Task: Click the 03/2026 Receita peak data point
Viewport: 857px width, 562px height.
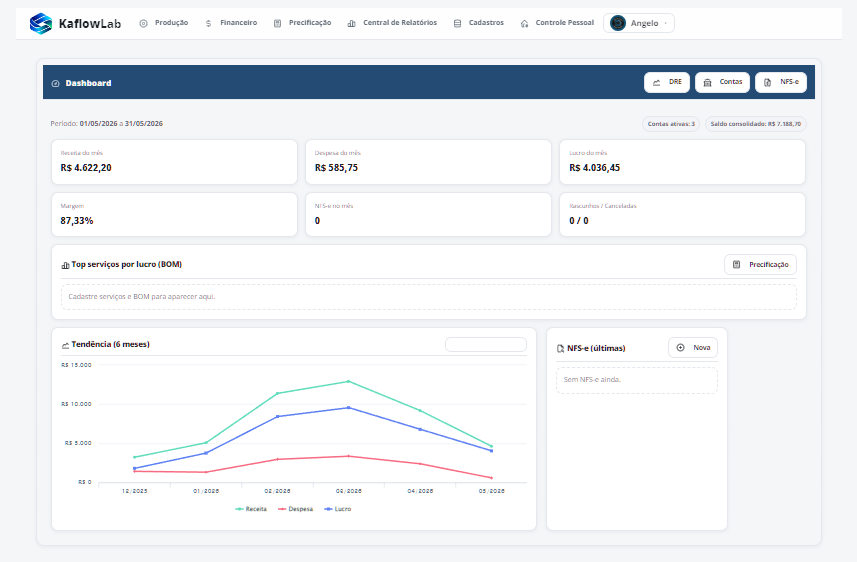Action: 349,382
